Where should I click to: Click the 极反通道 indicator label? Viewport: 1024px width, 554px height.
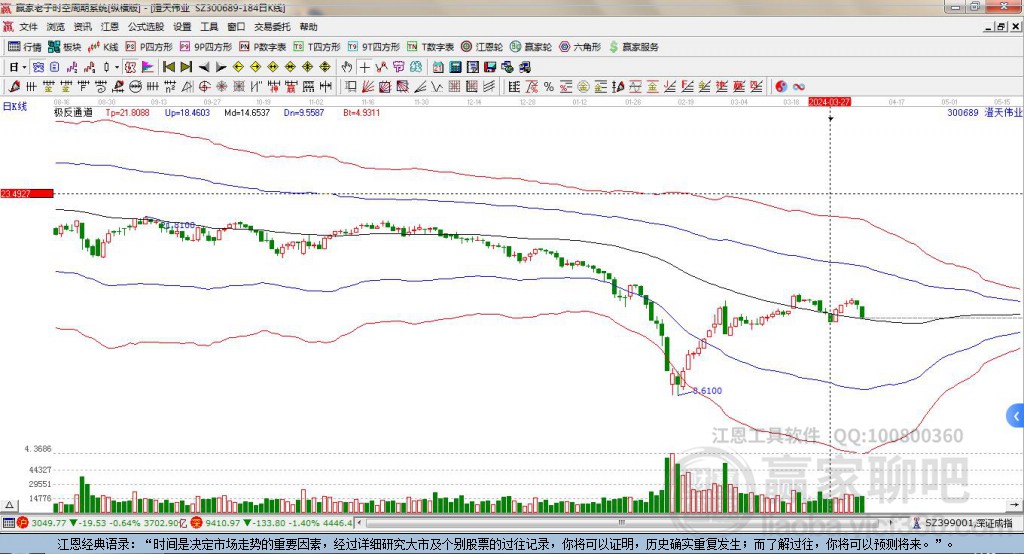[x=73, y=112]
